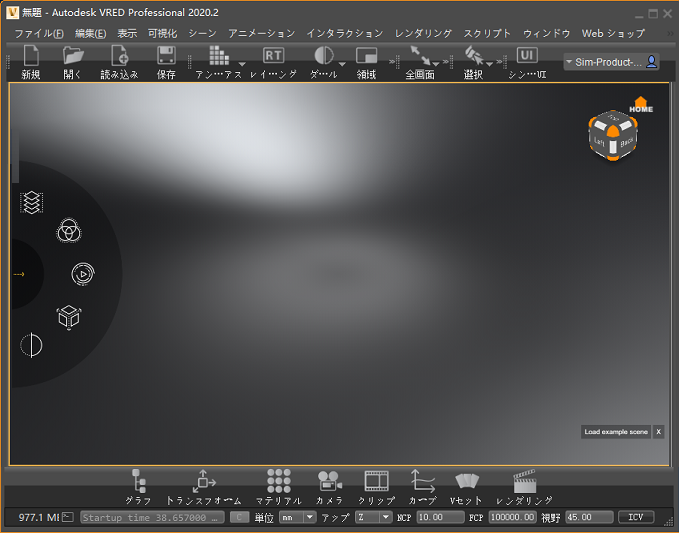The height and width of the screenshot is (533, 679).
Task: Open the トランスフォーム transform panel
Action: tap(204, 488)
